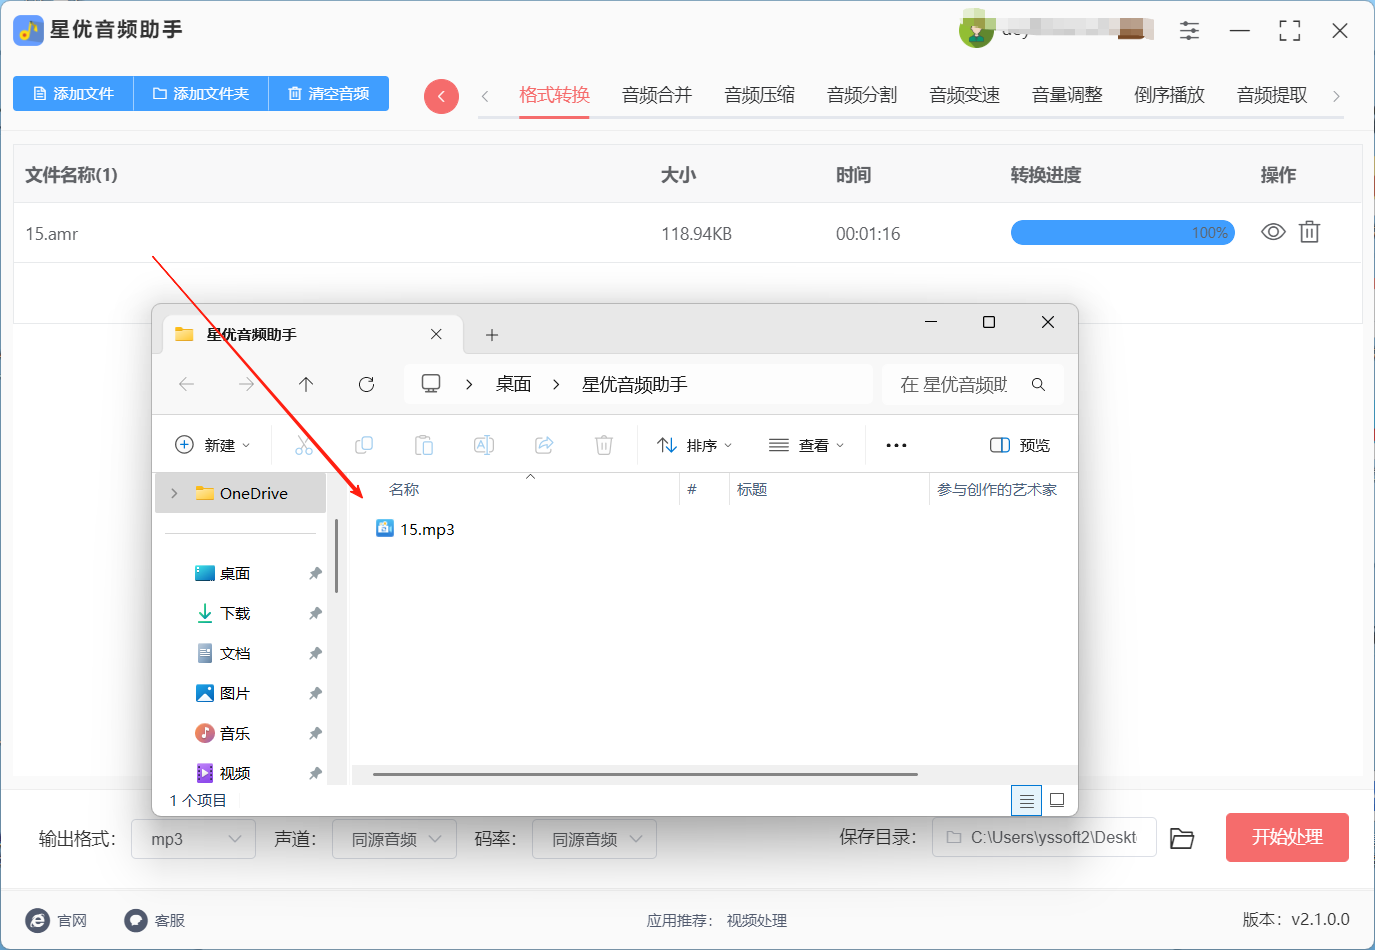Switch to details view layout icon
The image size is (1375, 950).
(x=1026, y=800)
